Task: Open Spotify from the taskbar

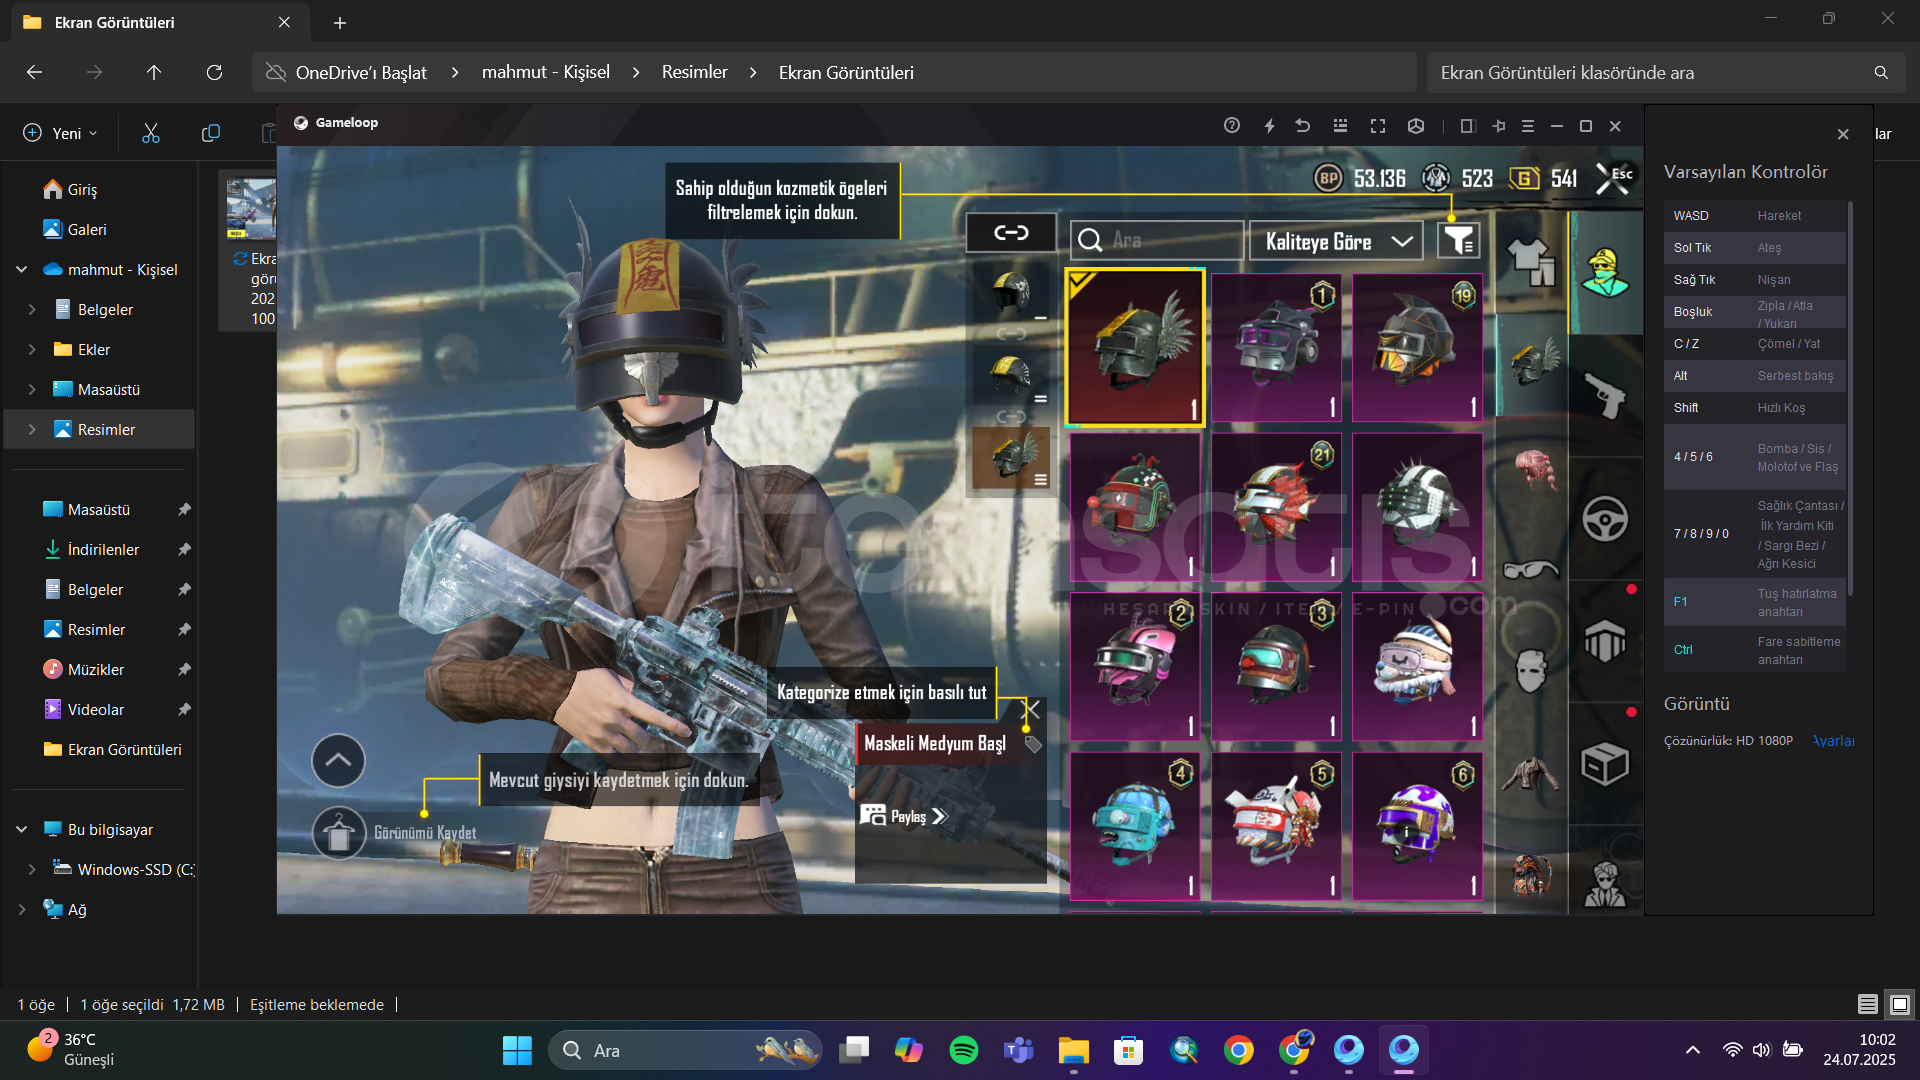Action: click(963, 1050)
